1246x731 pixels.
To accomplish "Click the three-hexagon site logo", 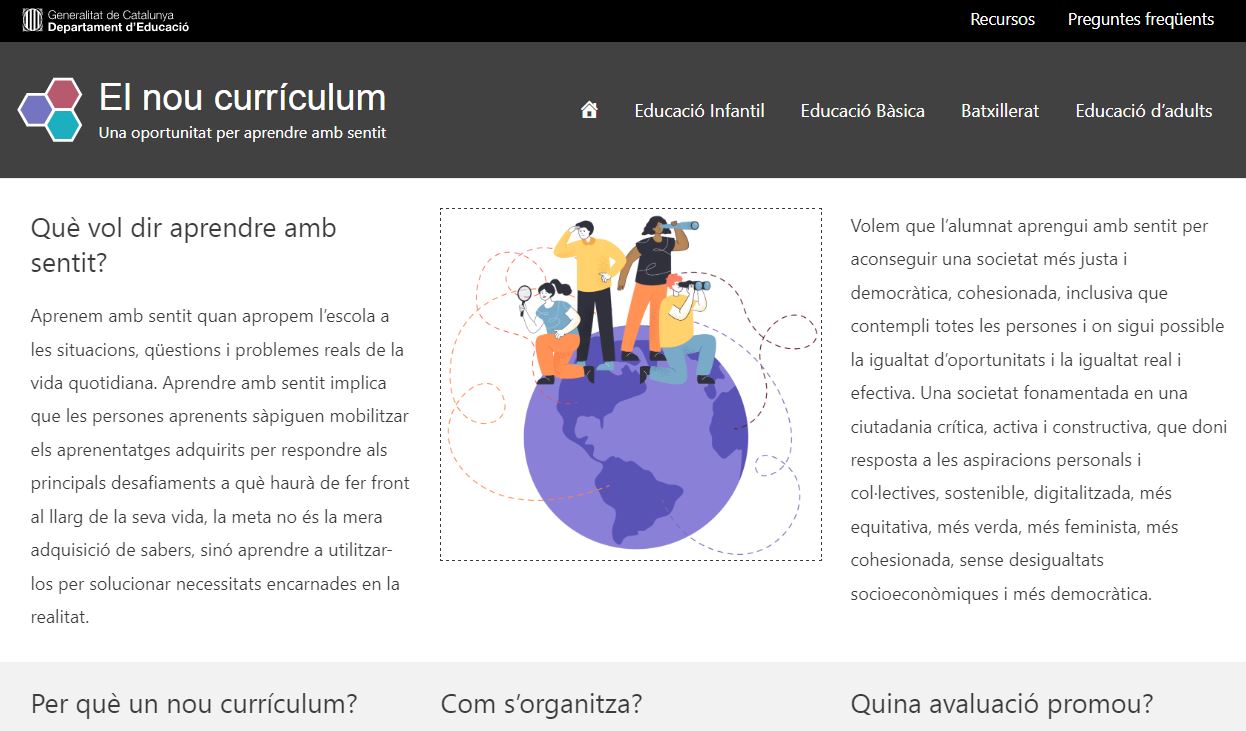I will click(50, 110).
